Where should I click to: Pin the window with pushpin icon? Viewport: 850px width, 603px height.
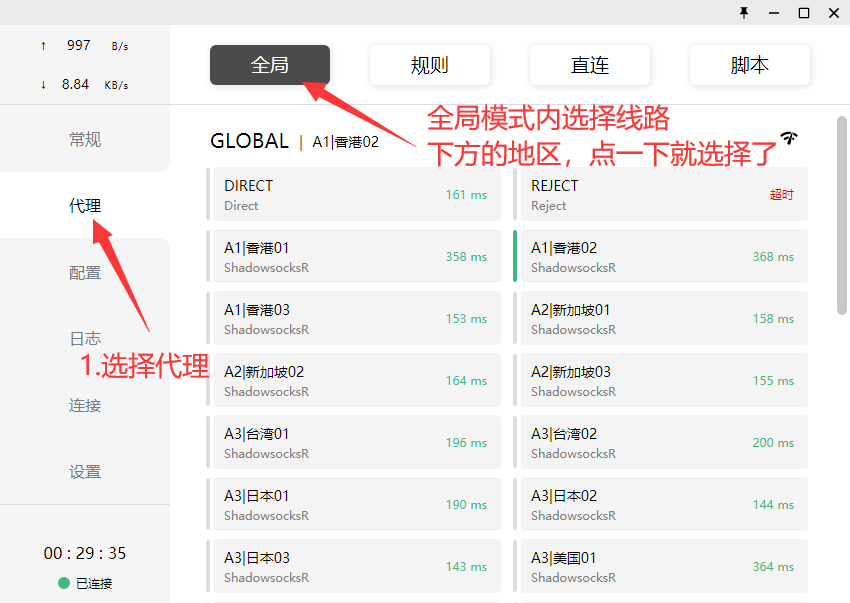(743, 12)
